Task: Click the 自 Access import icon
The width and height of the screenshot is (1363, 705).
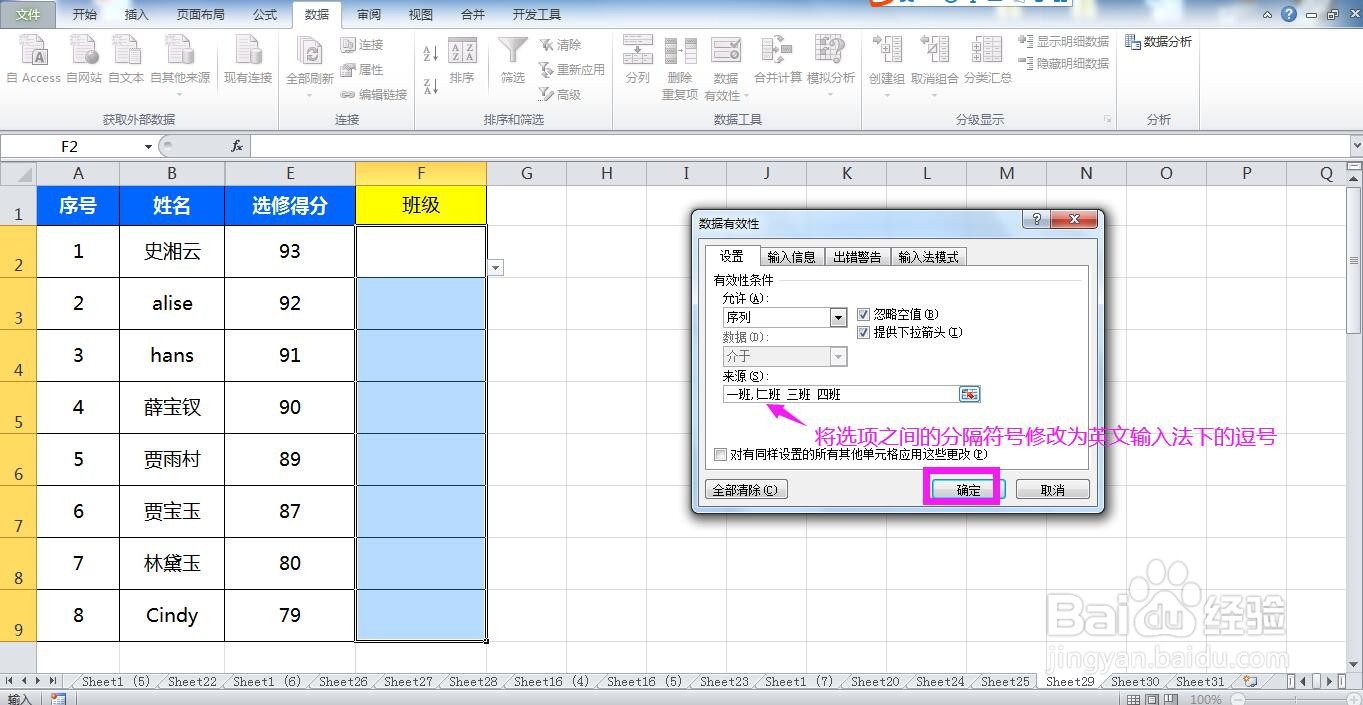Action: 34,60
